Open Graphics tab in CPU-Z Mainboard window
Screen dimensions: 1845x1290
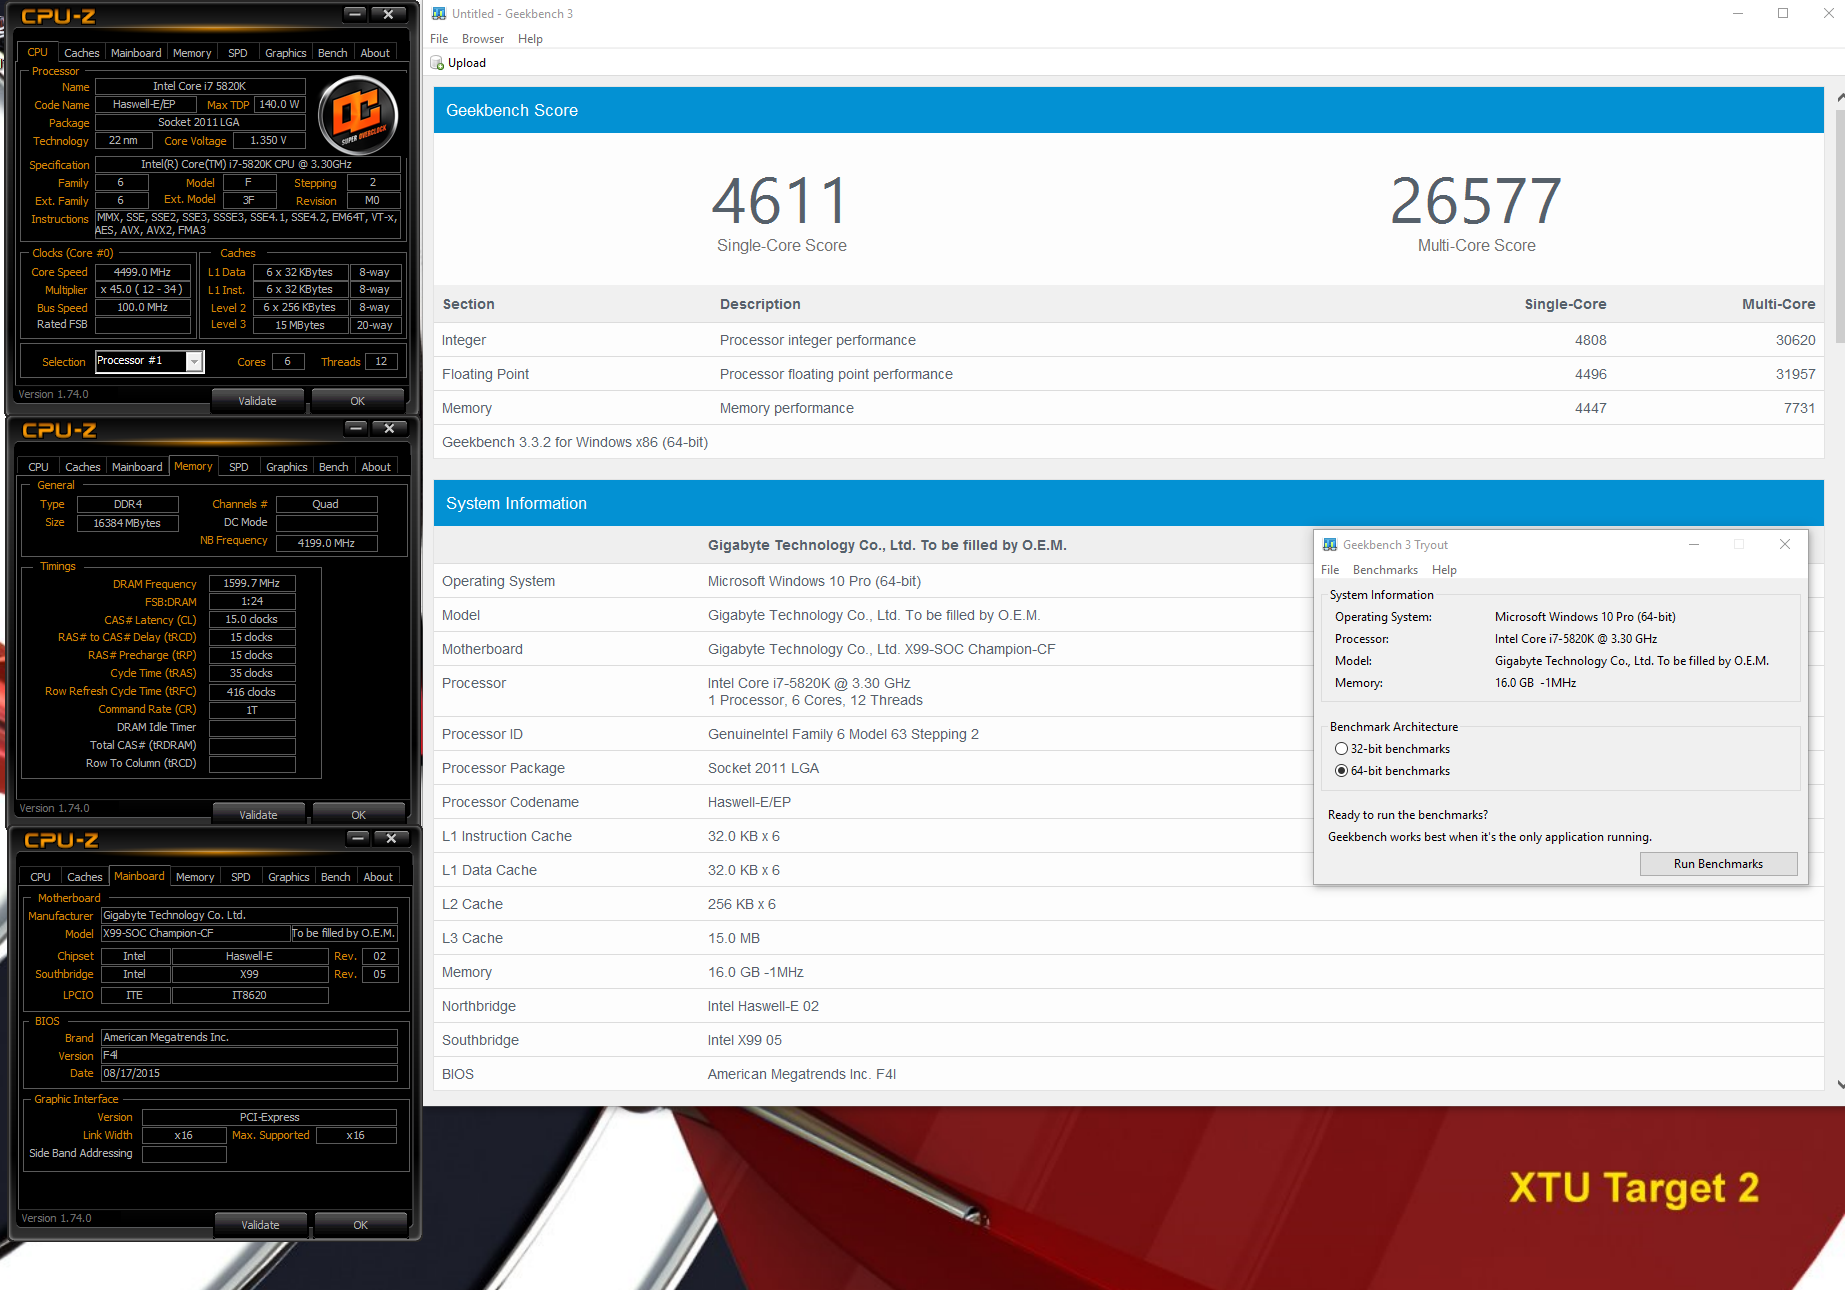click(x=289, y=877)
